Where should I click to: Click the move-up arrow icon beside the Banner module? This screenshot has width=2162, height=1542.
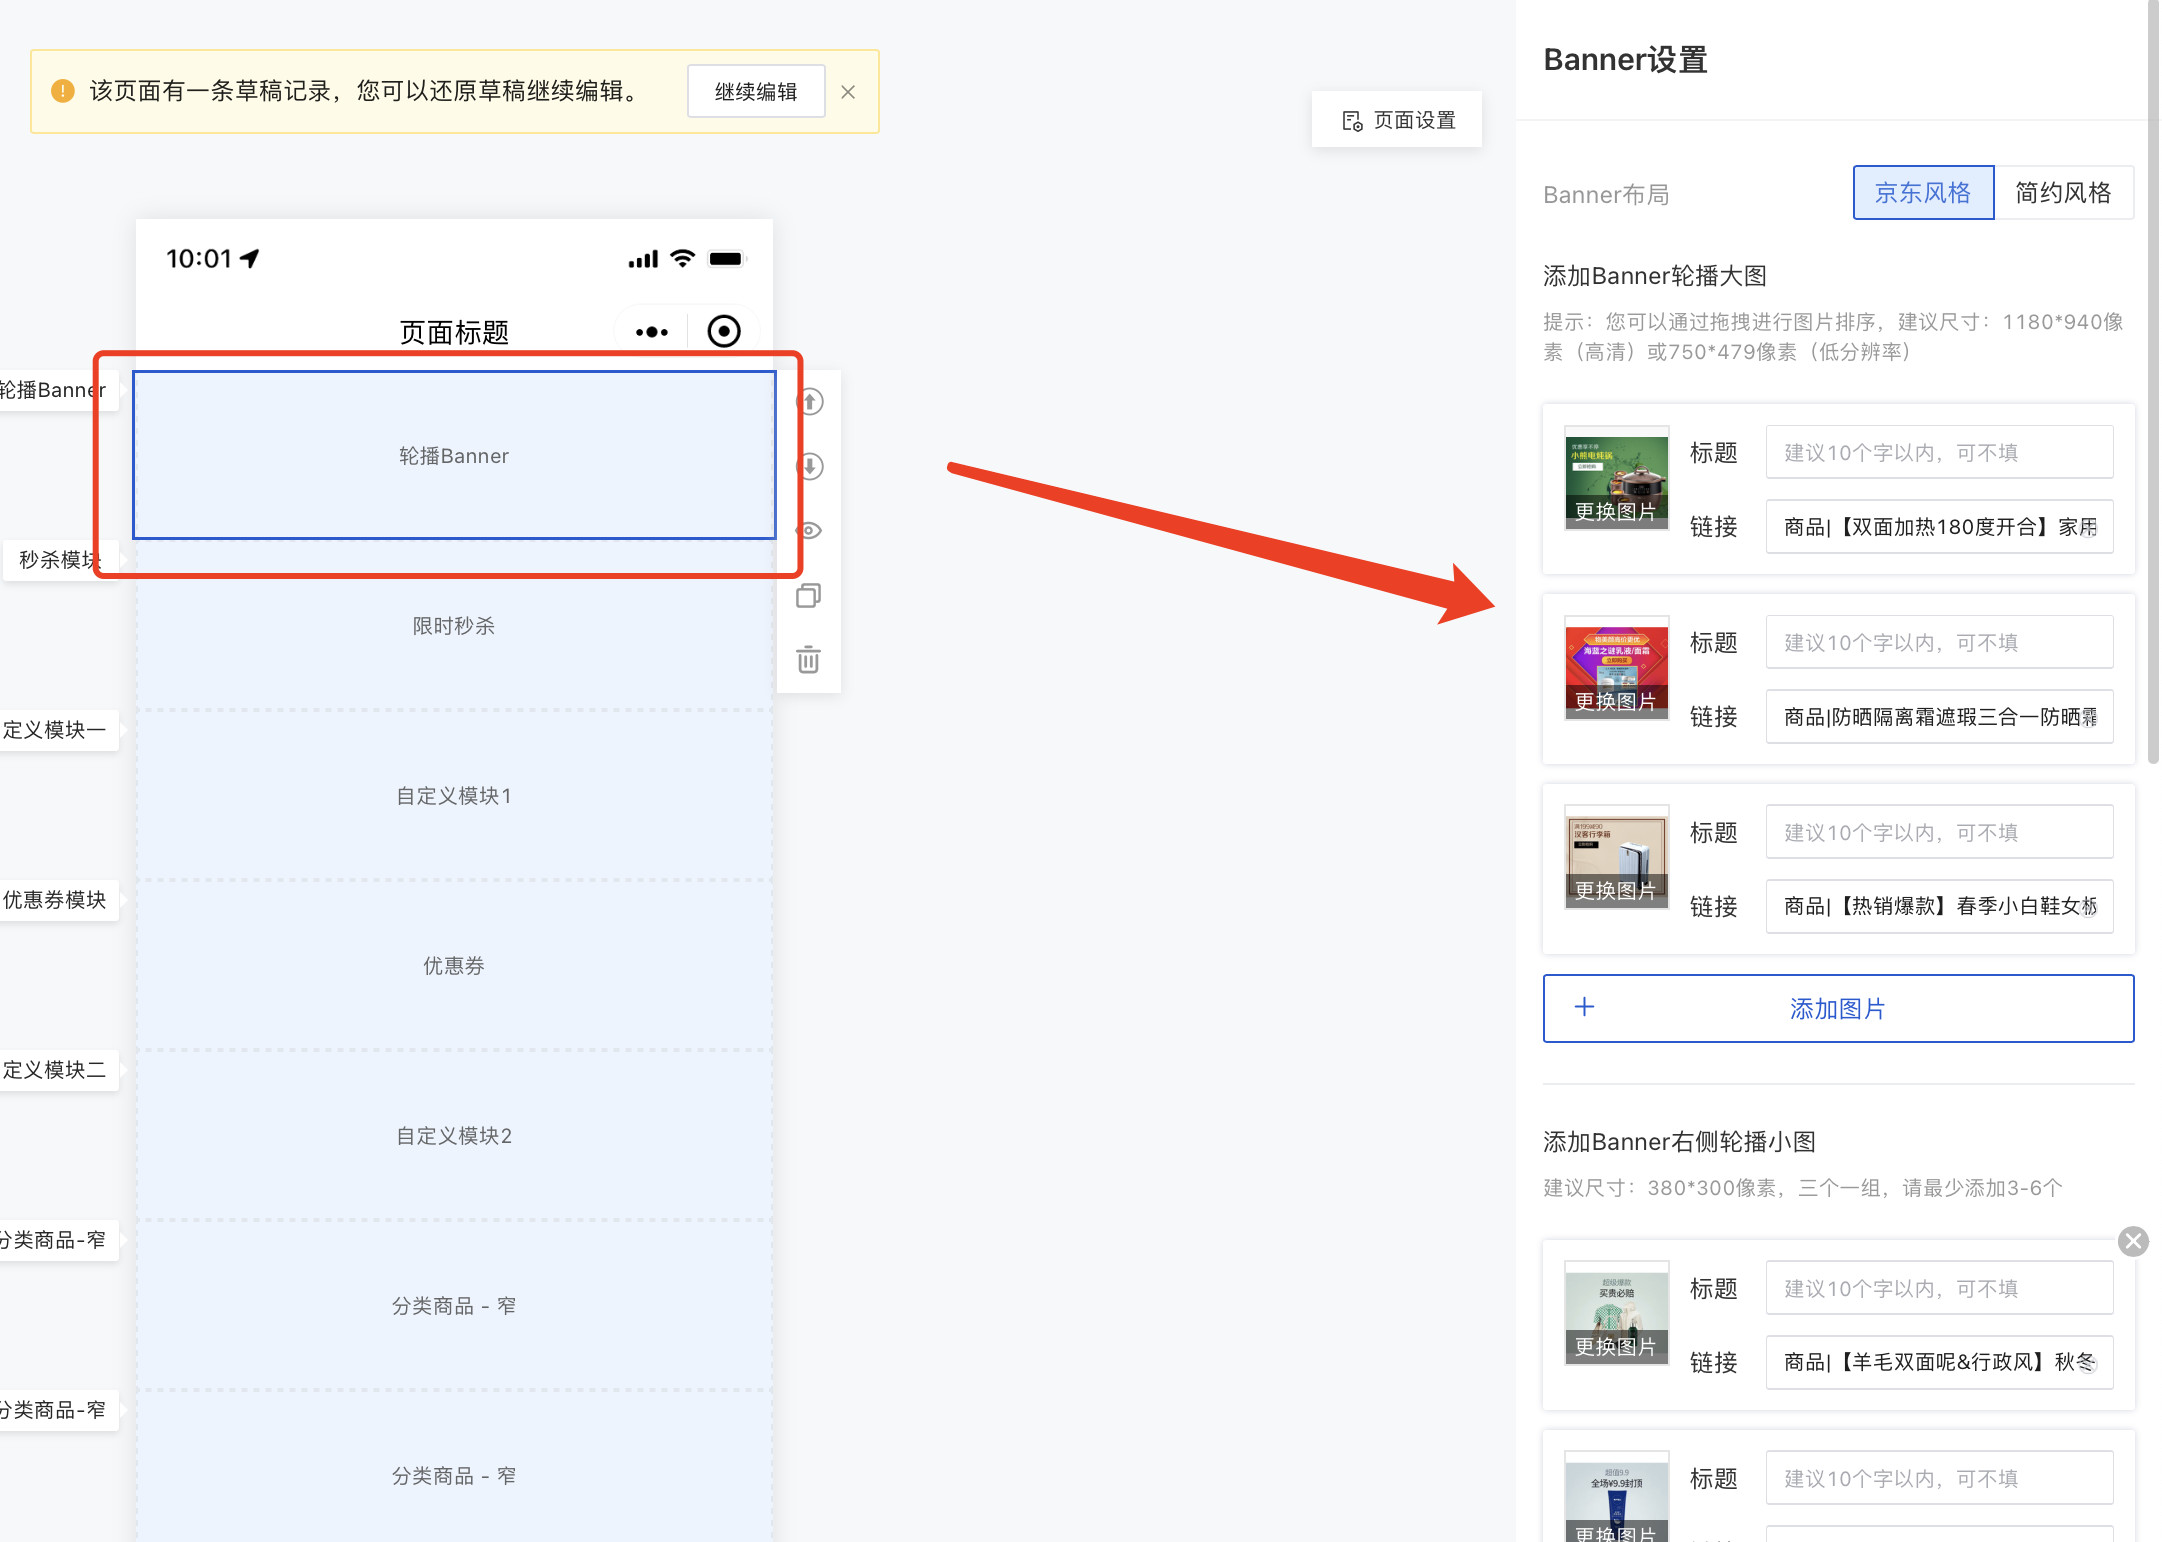pyautogui.click(x=810, y=402)
